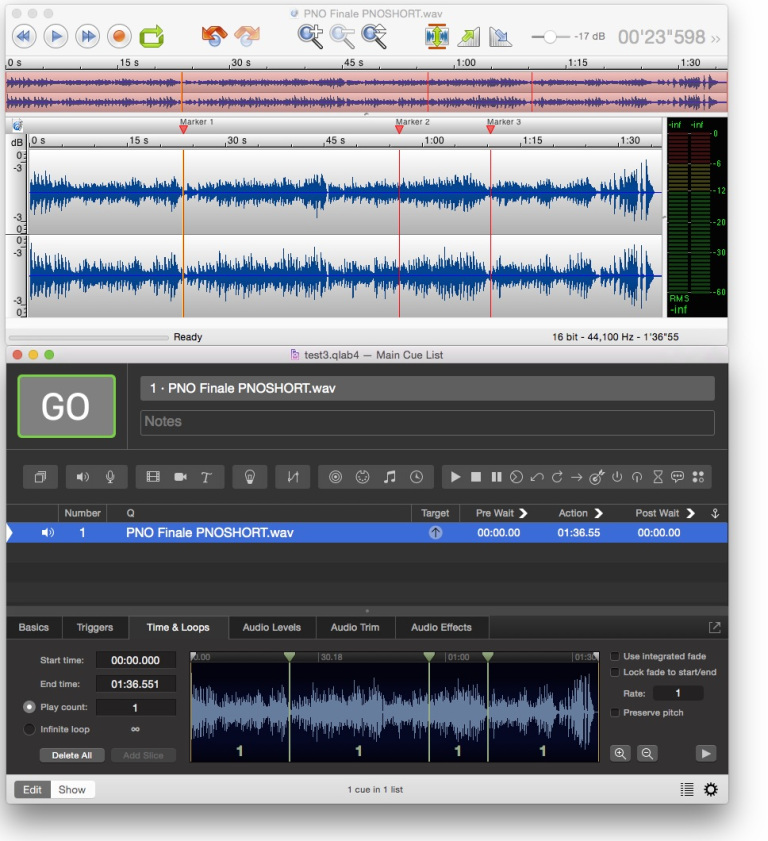Click the Delete All slices button
Viewport: 768px width, 841px height.
coord(72,755)
